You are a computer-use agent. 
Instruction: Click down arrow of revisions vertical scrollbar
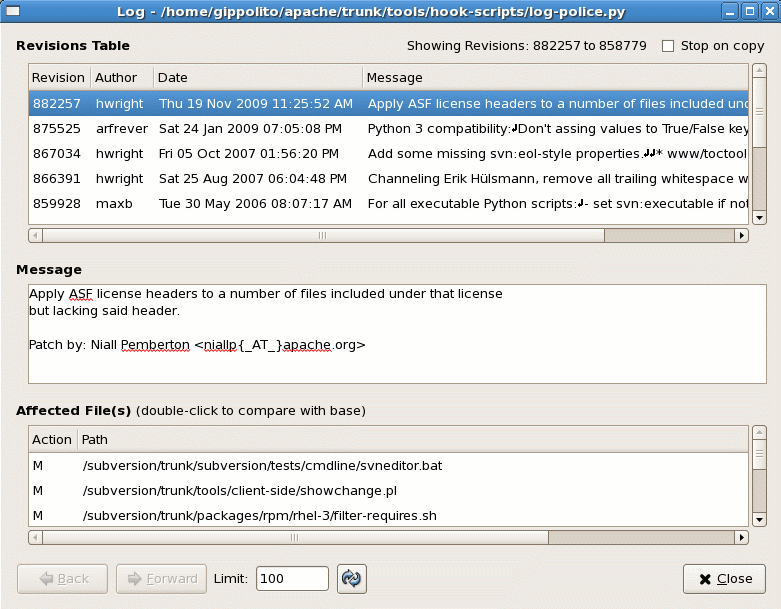(x=759, y=218)
